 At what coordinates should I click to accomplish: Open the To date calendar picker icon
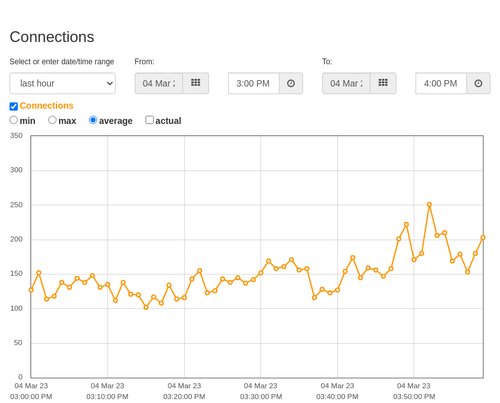[x=383, y=83]
